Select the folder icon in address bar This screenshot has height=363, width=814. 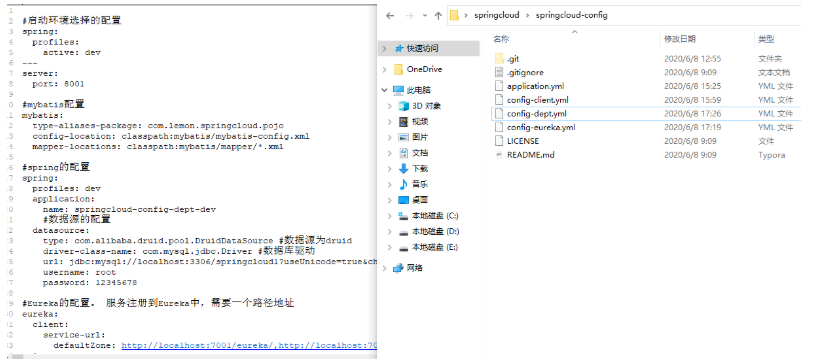[x=454, y=15]
